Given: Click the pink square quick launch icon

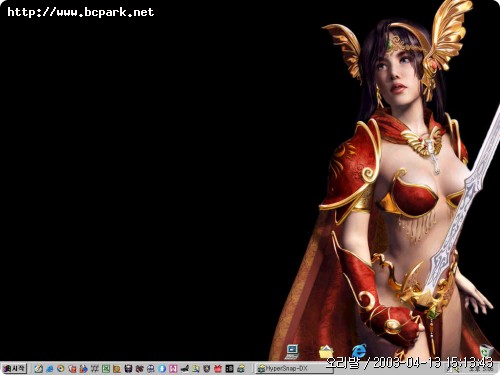Looking at the screenshot, I should [x=173, y=369].
